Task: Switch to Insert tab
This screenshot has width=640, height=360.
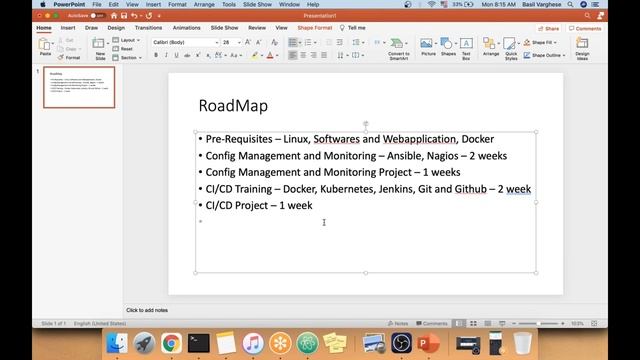Action: (68, 28)
